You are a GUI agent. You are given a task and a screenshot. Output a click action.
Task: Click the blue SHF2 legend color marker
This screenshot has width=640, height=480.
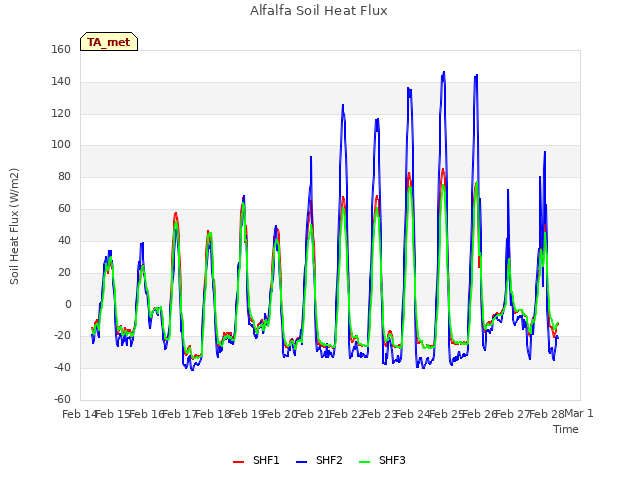301,462
